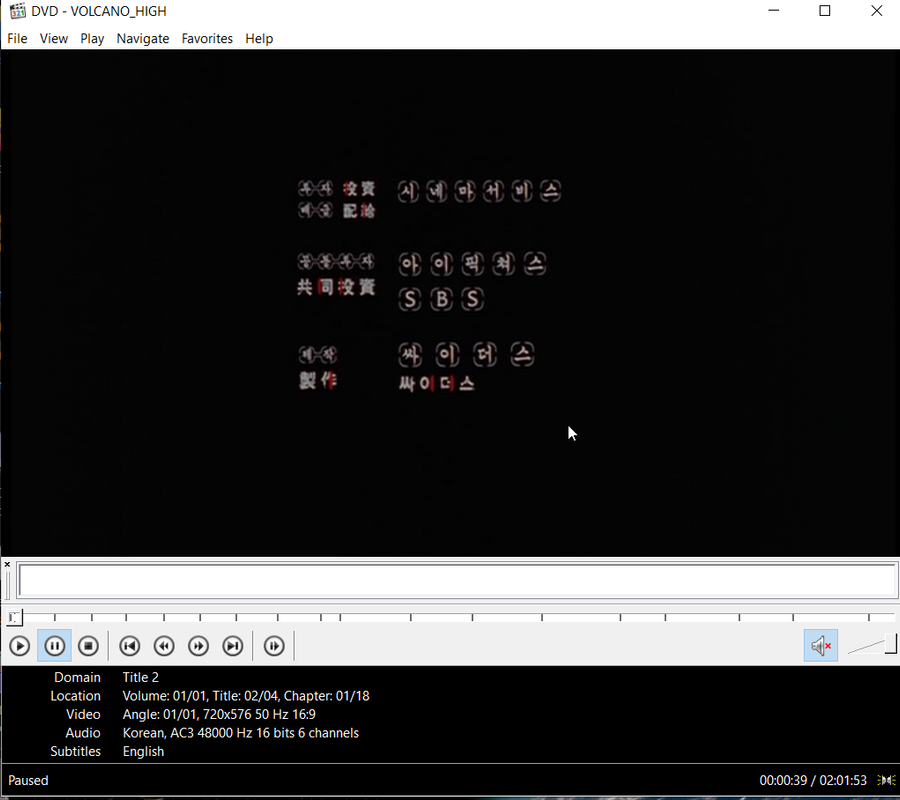Click the status bar icon beside time

click(886, 780)
